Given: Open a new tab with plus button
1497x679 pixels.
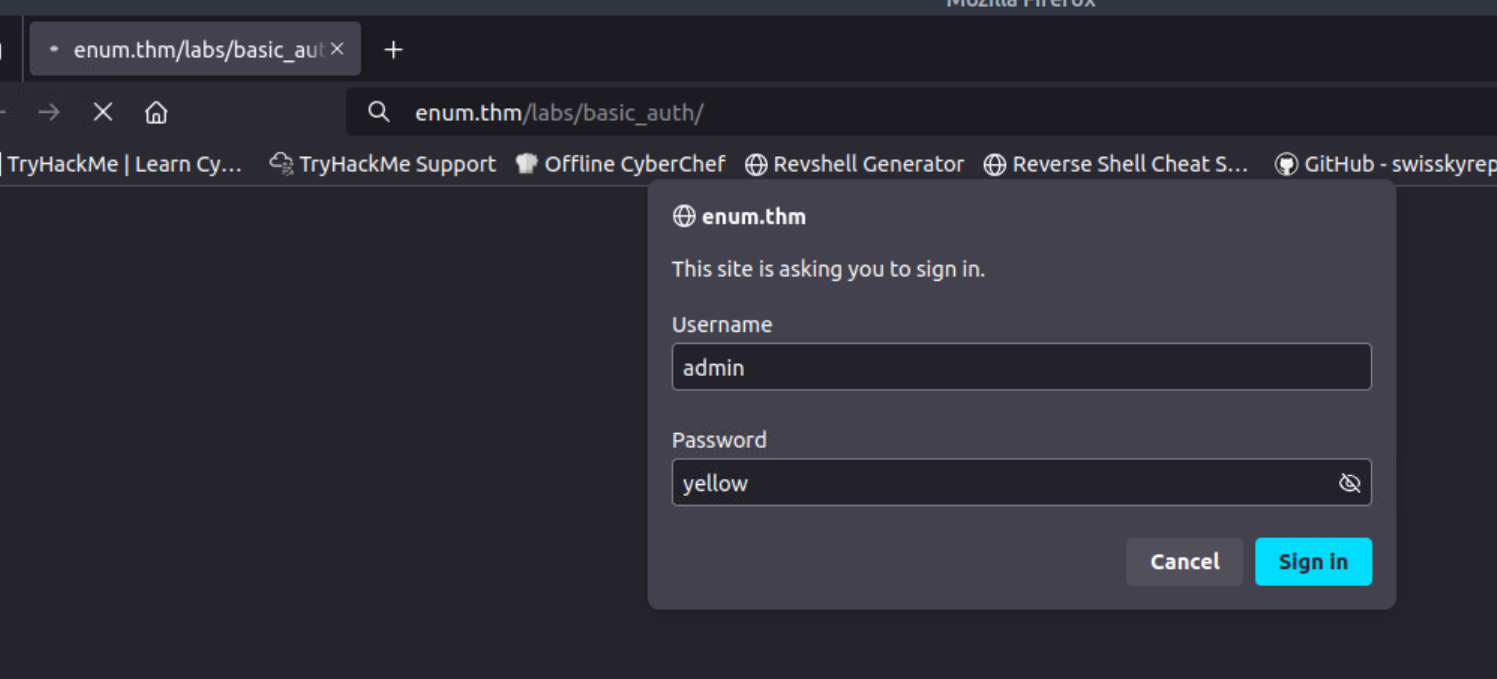Looking at the screenshot, I should [x=393, y=50].
